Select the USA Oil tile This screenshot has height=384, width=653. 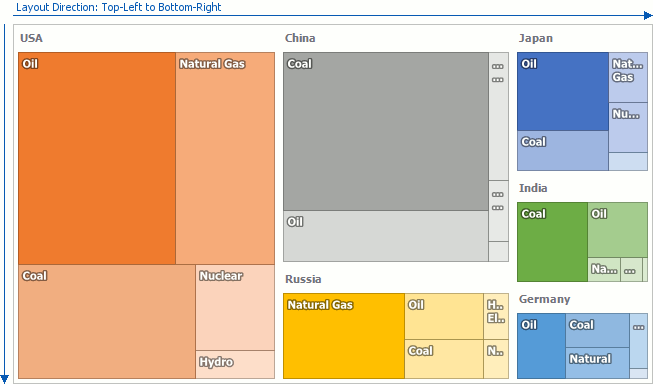(x=97, y=158)
